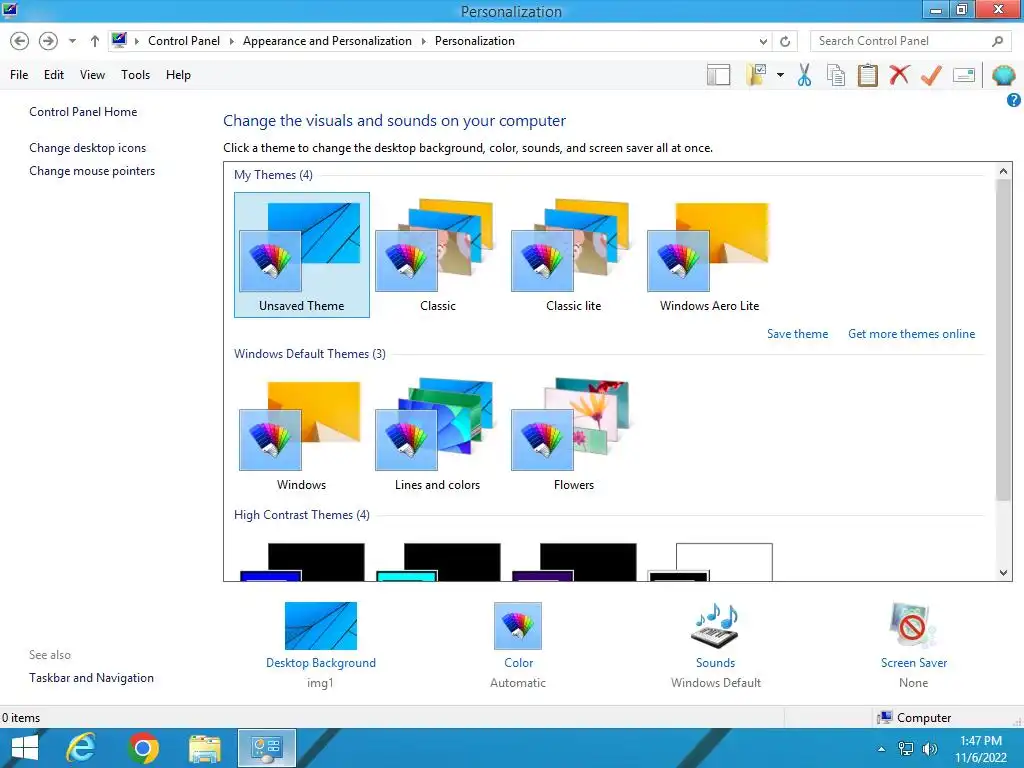Click theme list scroll down arrow
Image resolution: width=1024 pixels, height=768 pixels.
(1003, 573)
